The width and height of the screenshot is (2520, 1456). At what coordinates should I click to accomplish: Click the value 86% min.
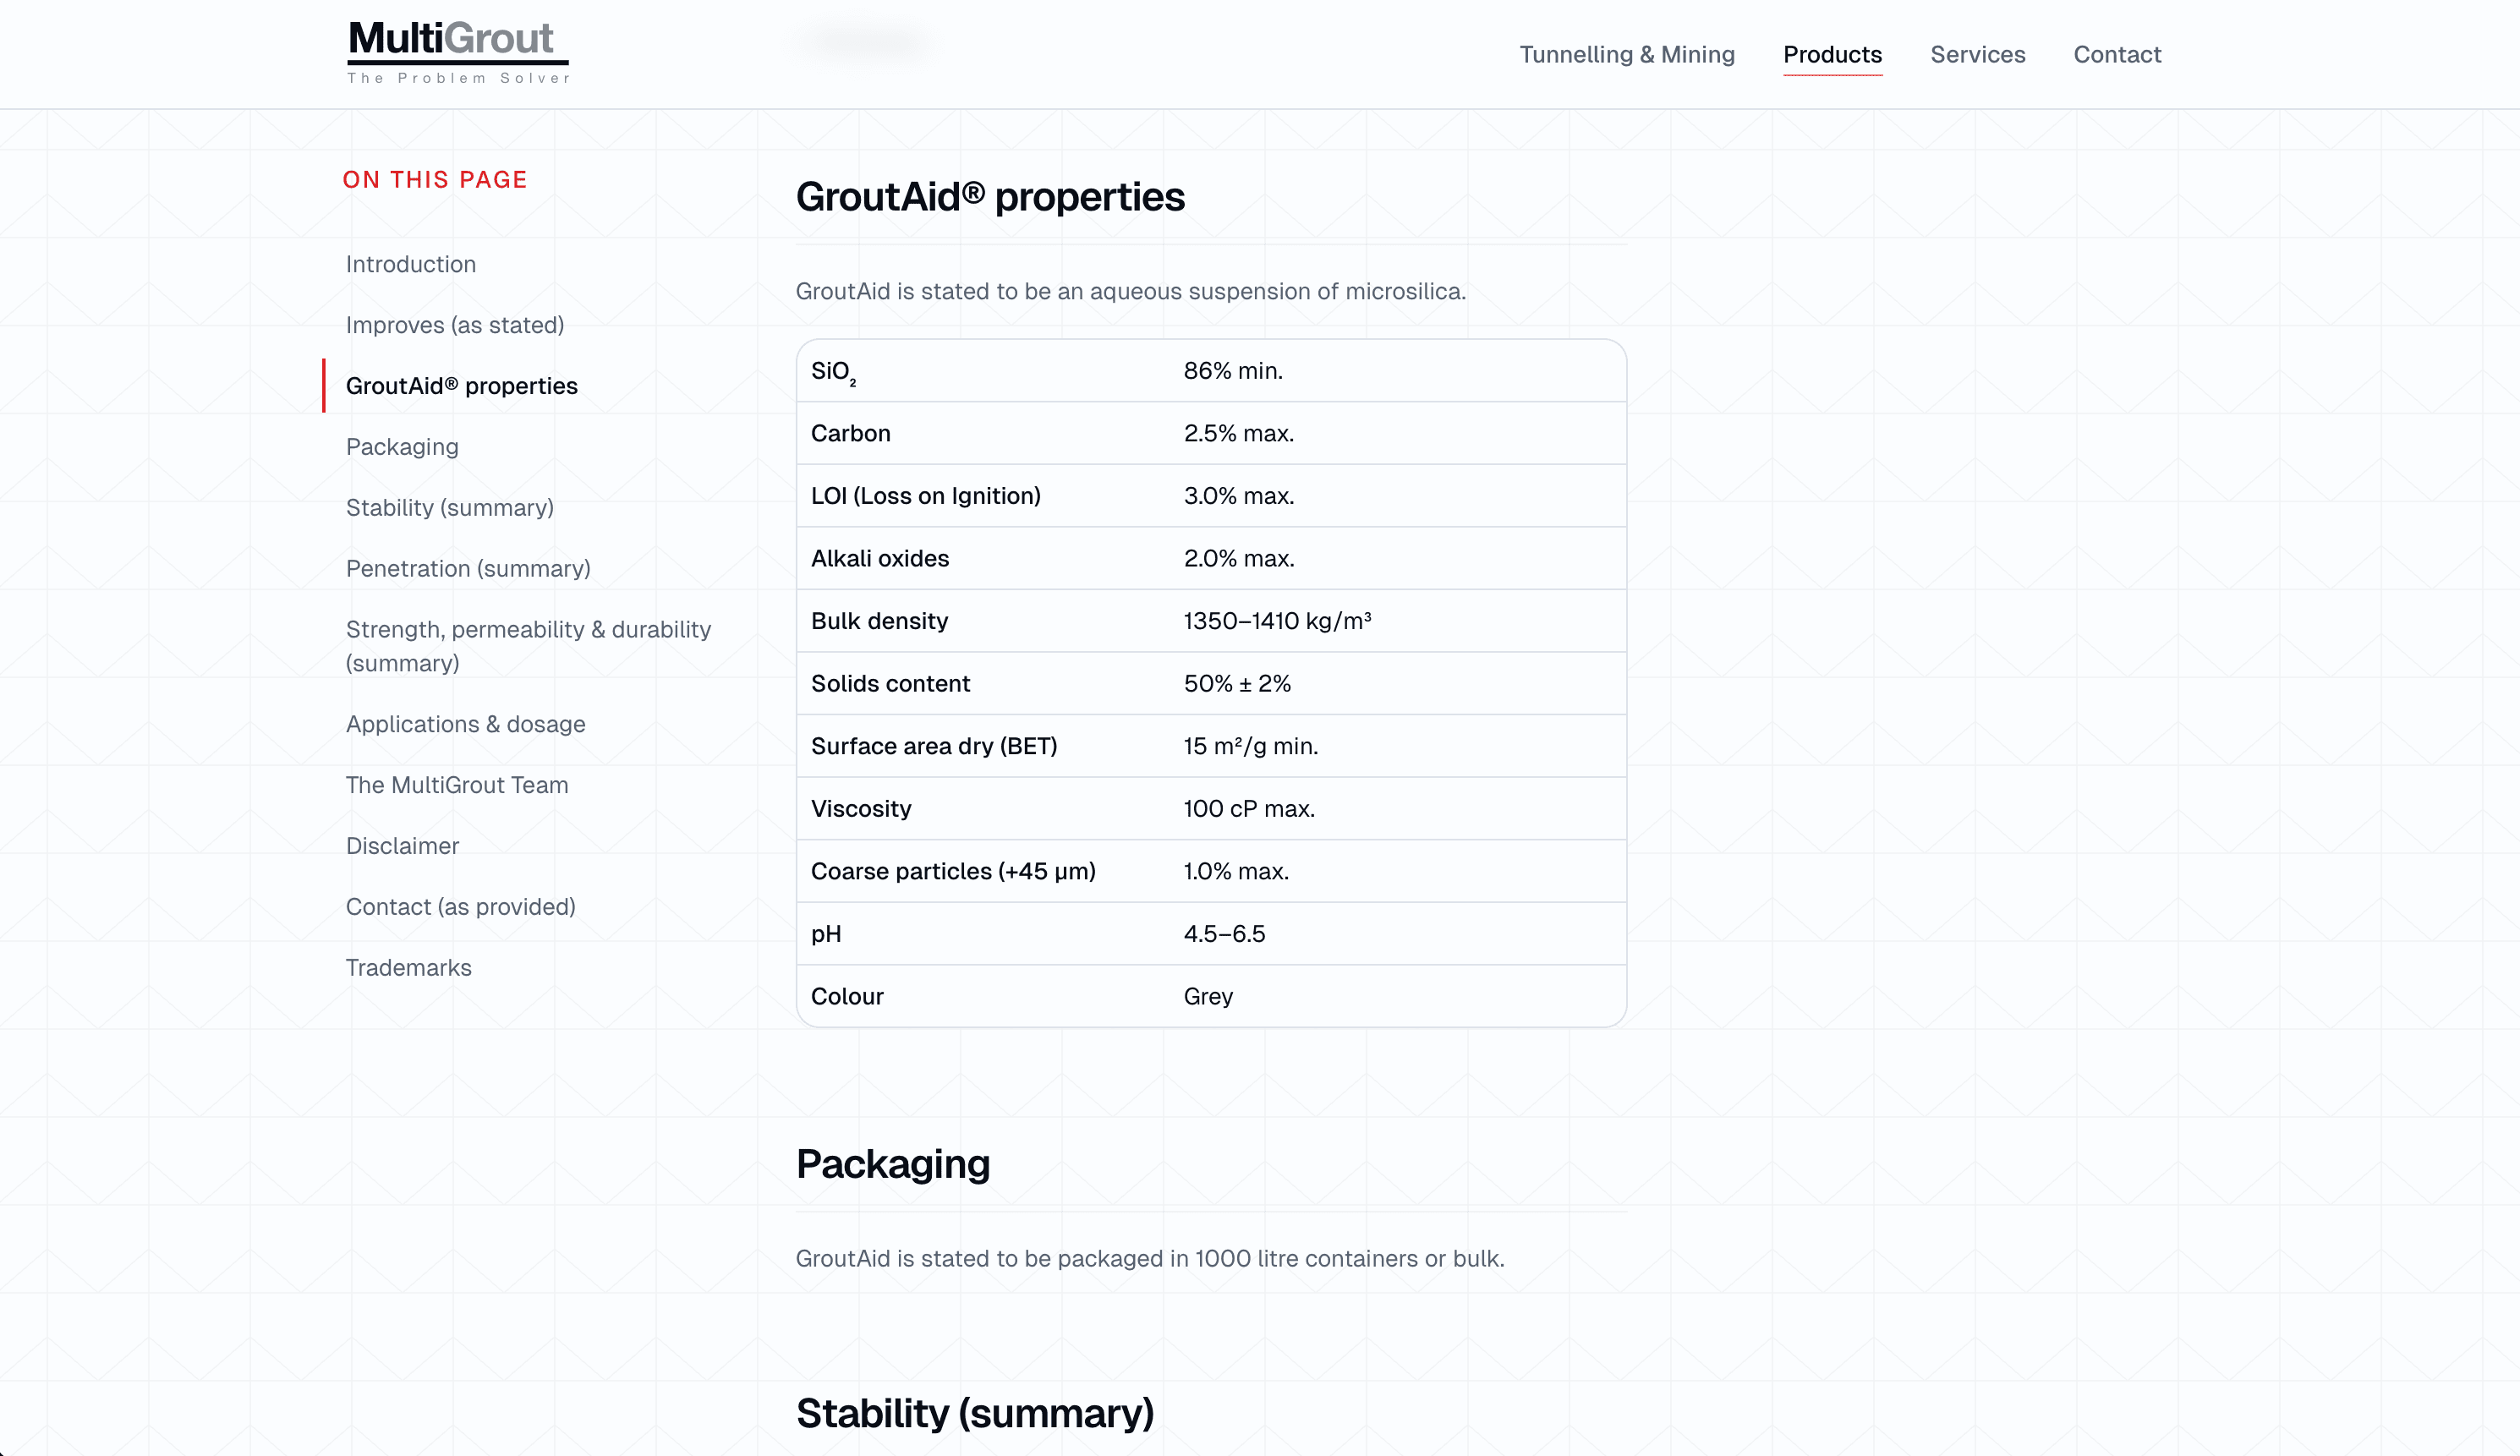(x=1233, y=371)
